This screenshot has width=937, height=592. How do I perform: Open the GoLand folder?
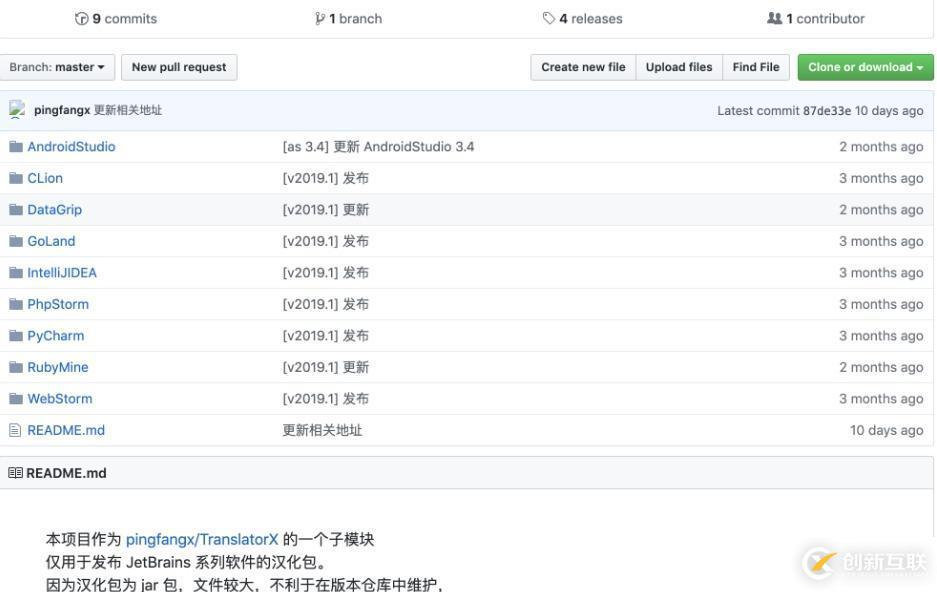51,241
